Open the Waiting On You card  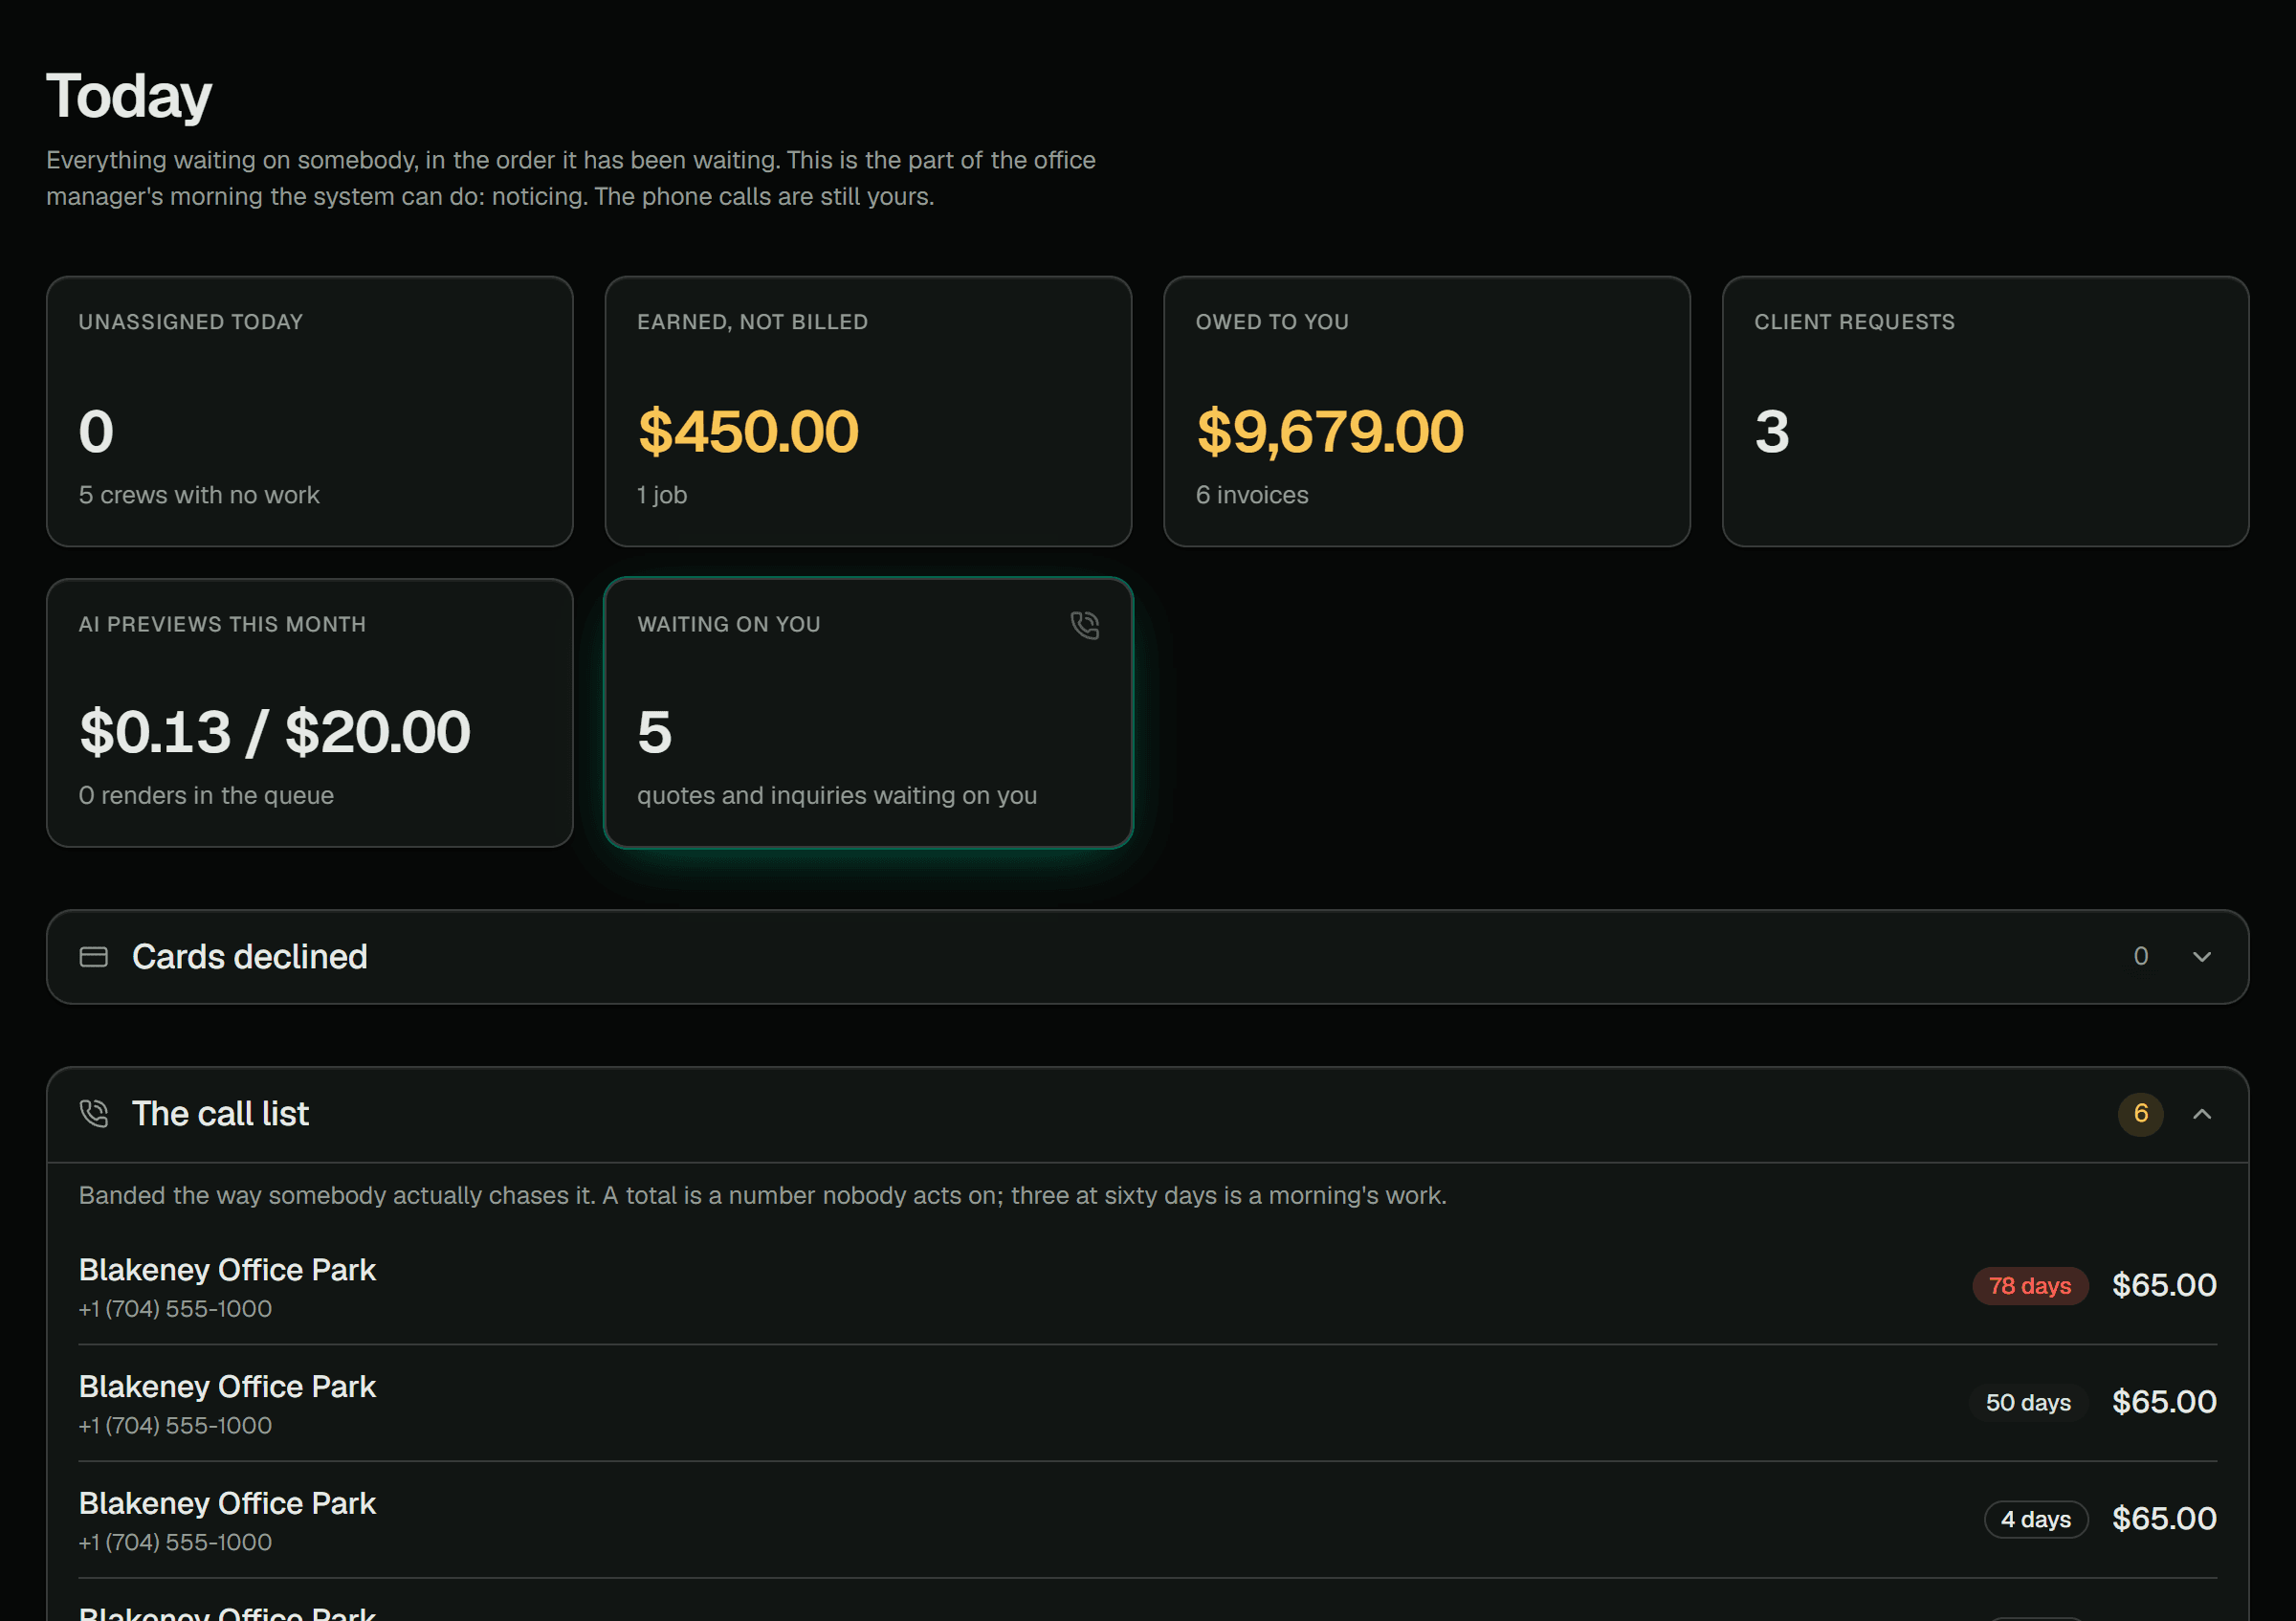868,713
